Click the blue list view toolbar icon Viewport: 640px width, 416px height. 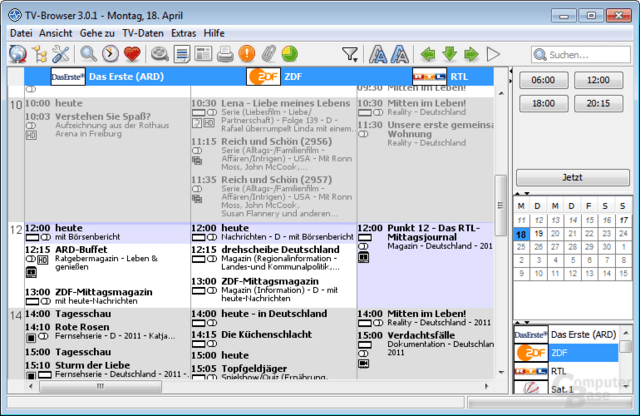pyautogui.click(x=182, y=54)
